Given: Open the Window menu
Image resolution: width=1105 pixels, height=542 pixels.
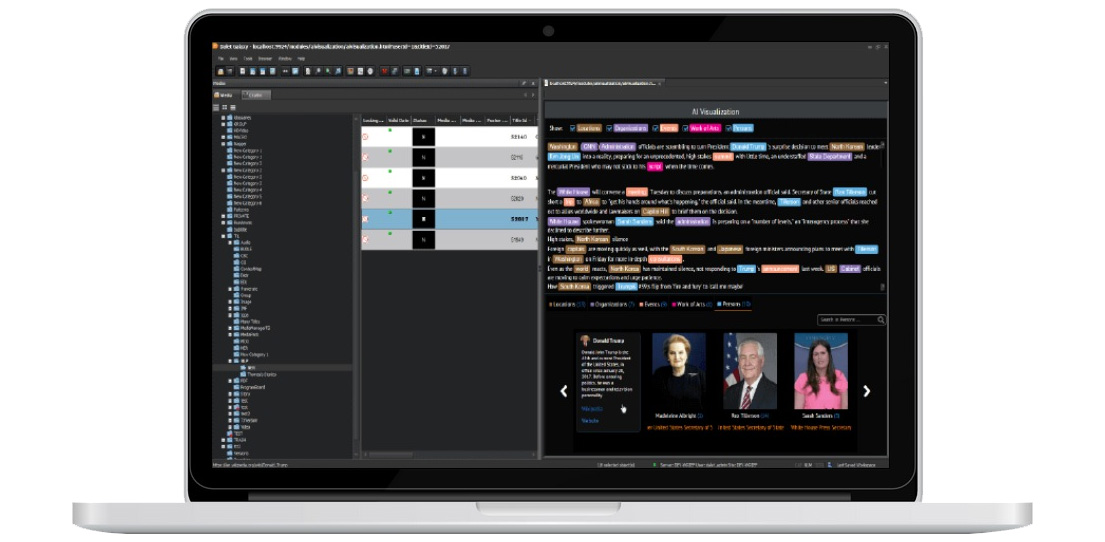Looking at the screenshot, I should 285,58.
